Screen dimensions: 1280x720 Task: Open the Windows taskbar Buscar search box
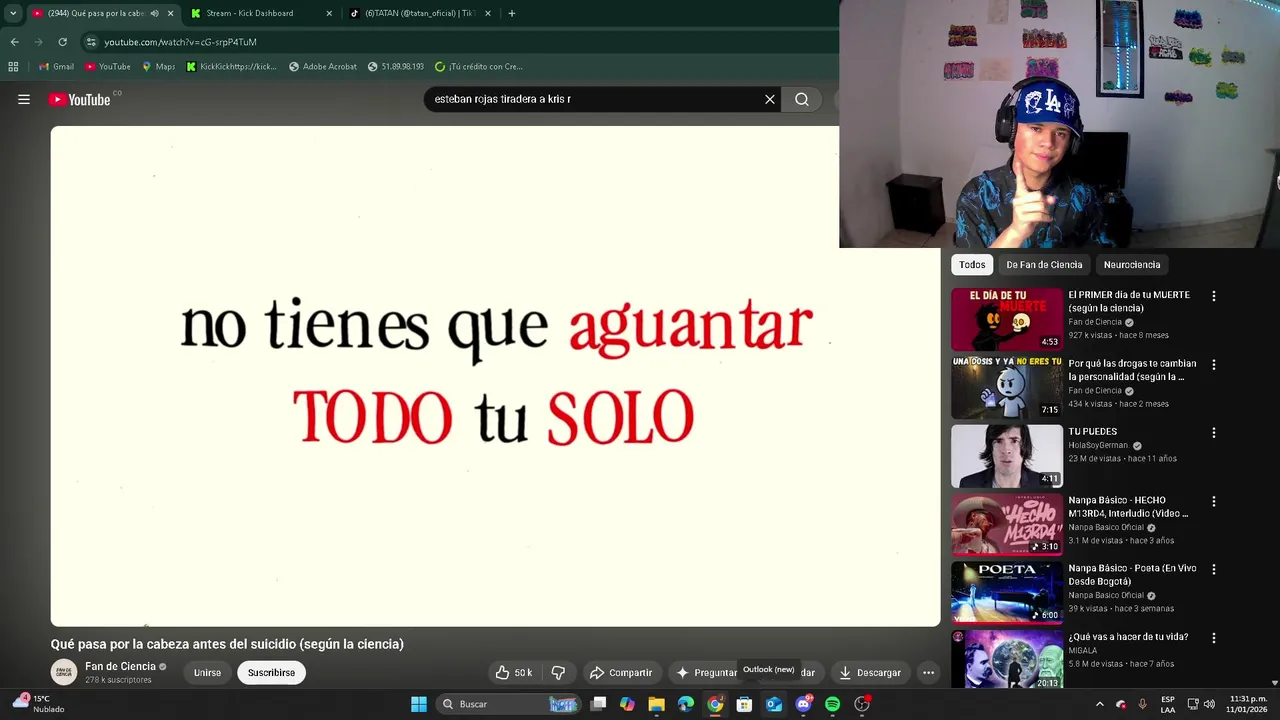click(x=510, y=704)
